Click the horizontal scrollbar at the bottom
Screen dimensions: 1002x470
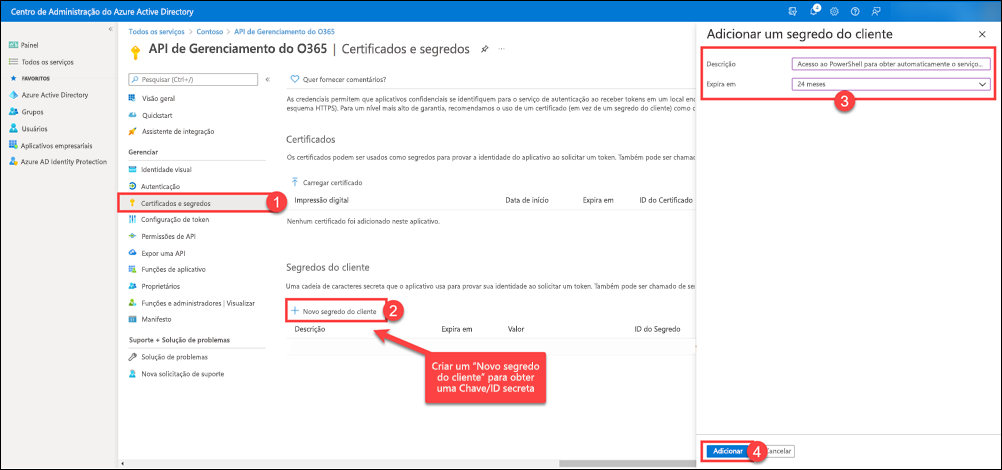(626, 463)
